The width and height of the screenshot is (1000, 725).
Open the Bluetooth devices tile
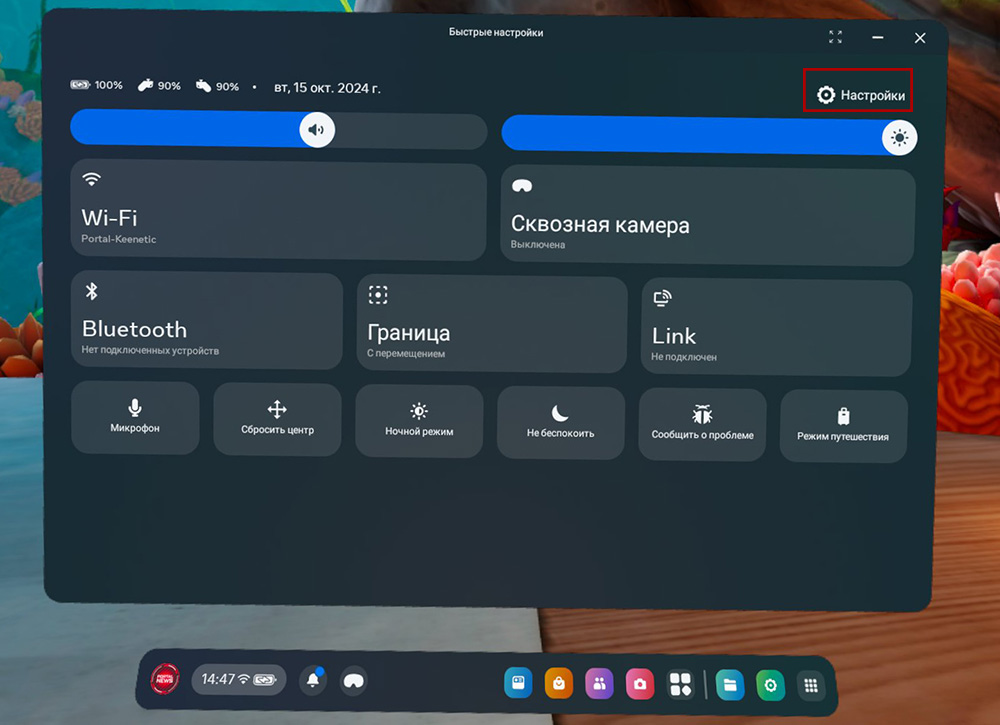(x=206, y=320)
